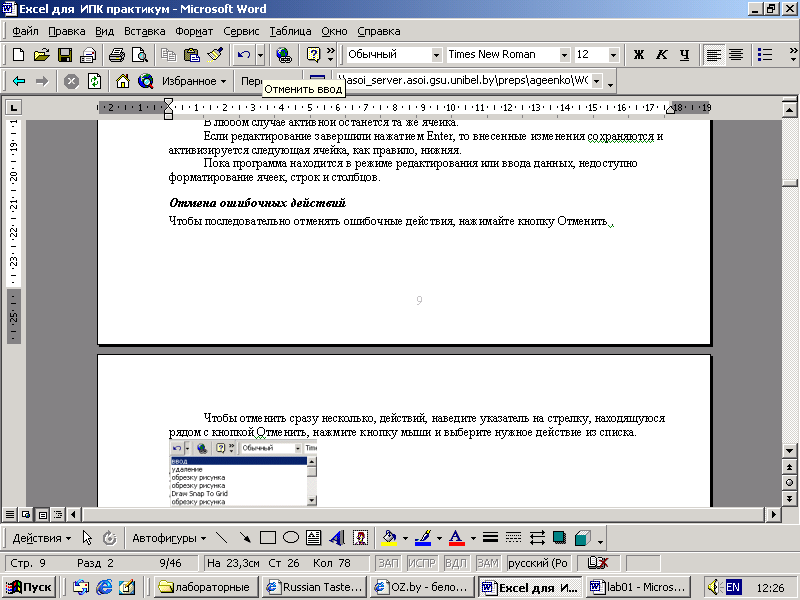Switch to lab01 Microsoft Word window
Image resolution: width=800 pixels, height=600 pixels.
(x=637, y=587)
